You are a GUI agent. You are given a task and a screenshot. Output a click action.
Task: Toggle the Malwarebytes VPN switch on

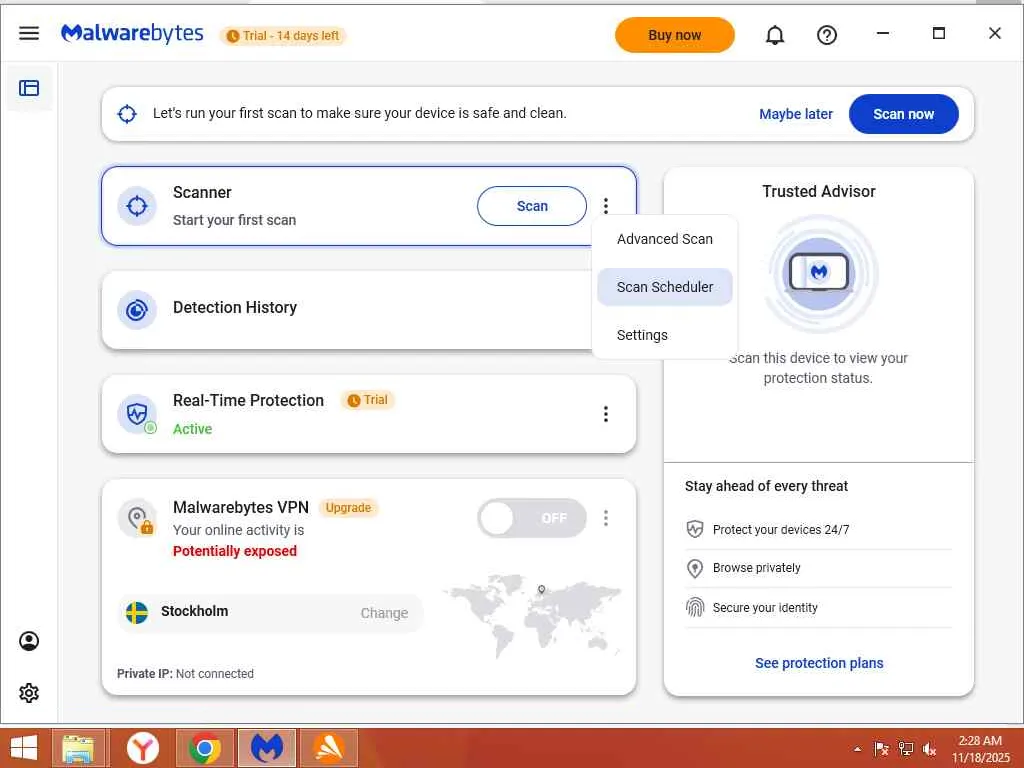(x=532, y=519)
